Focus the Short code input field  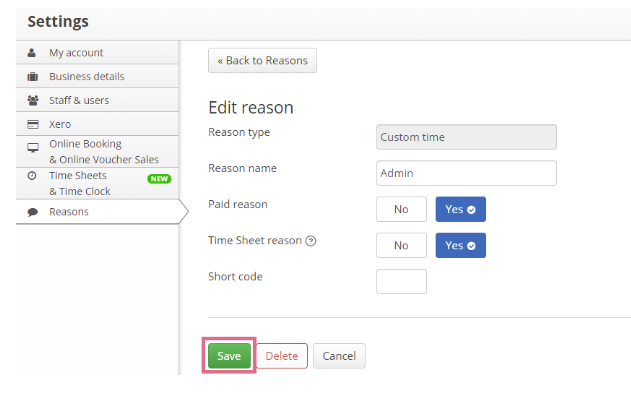401,281
